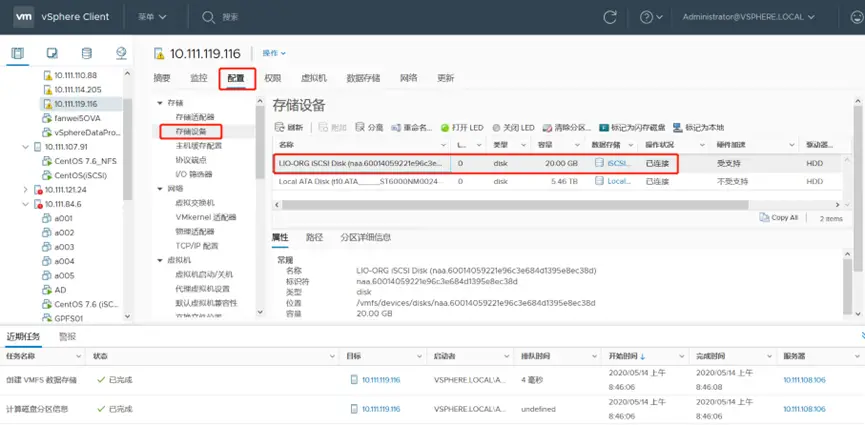Open 虚拟交换机 in the settings list
Image resolution: width=865 pixels, height=425 pixels.
pyautogui.click(x=195, y=203)
